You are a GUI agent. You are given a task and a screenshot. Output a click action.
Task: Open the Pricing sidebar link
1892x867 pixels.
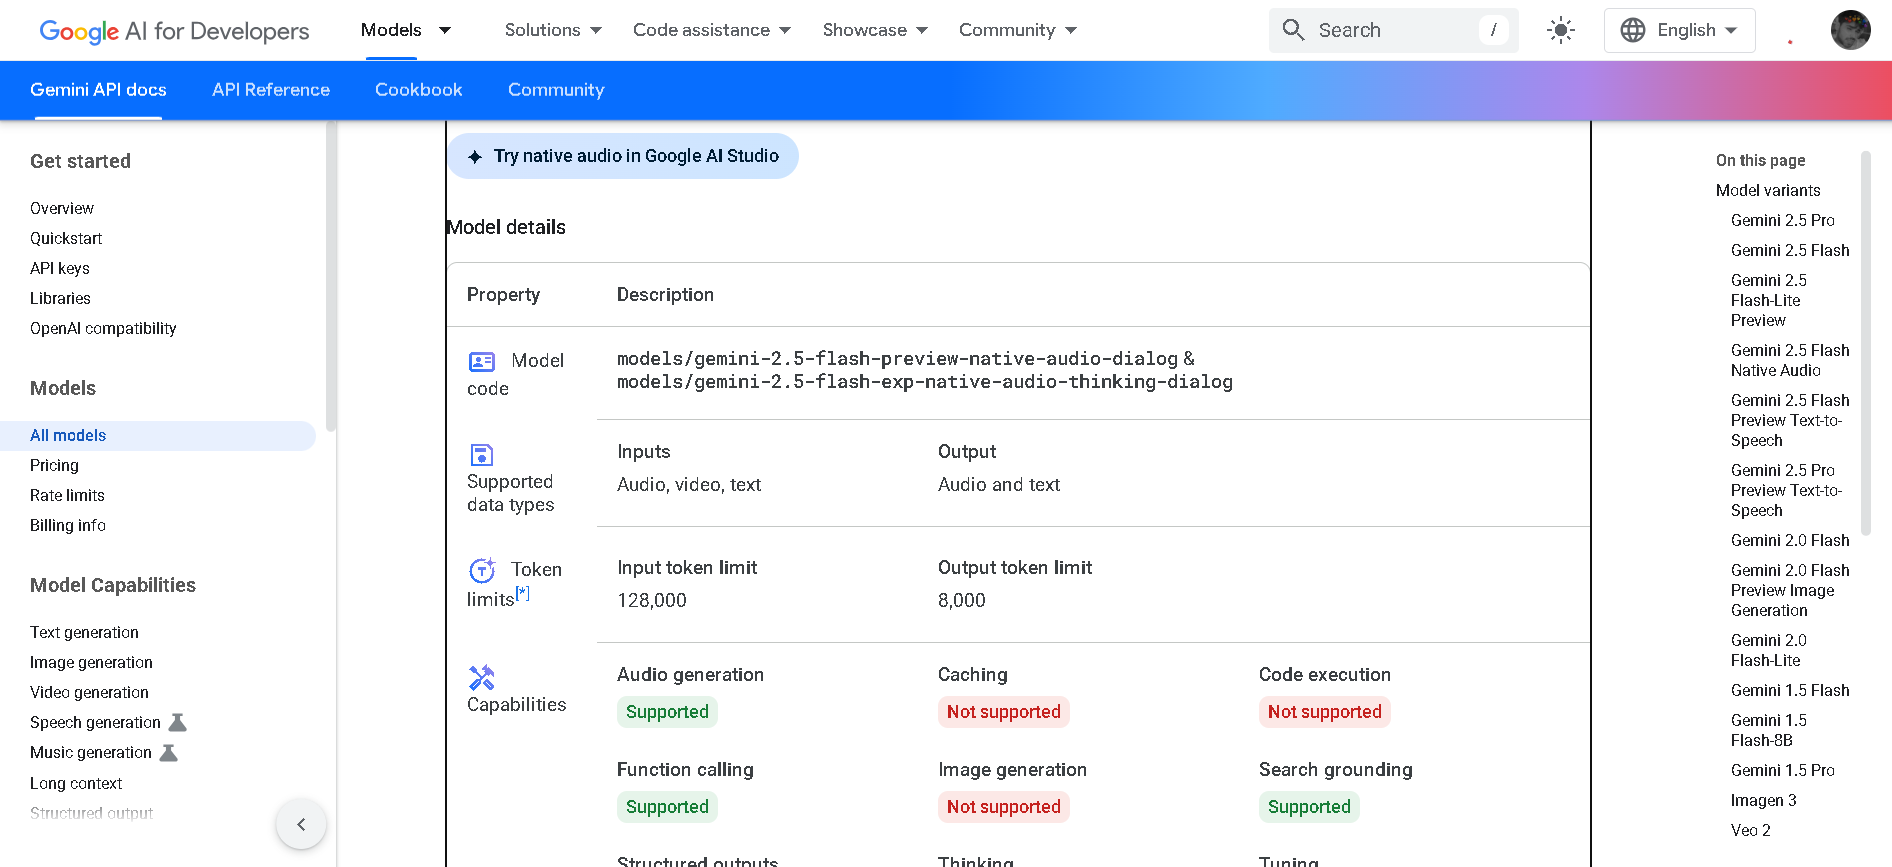coord(54,465)
